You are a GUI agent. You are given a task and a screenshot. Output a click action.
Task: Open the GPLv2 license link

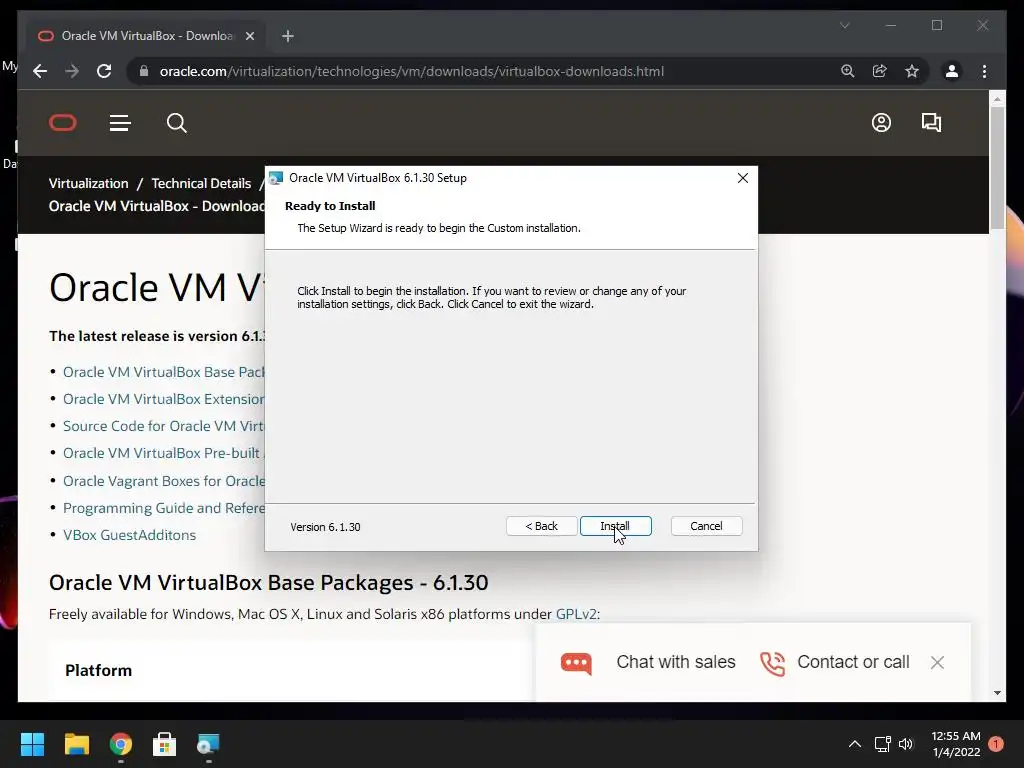(576, 614)
